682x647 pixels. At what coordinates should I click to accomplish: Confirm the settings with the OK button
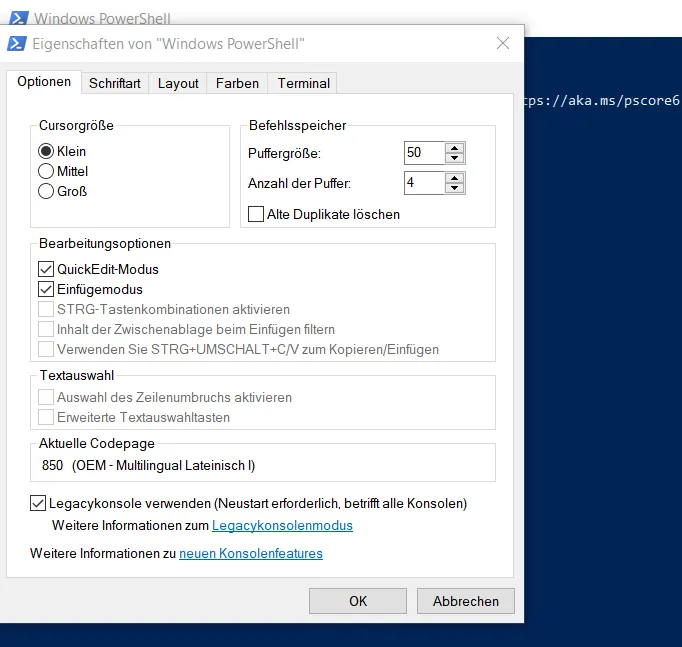[358, 601]
